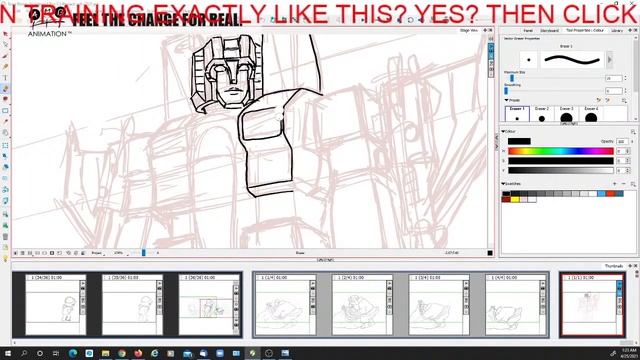This screenshot has width=640, height=360.
Task: Expand brush preview with arrow button
Action: click(x=609, y=60)
